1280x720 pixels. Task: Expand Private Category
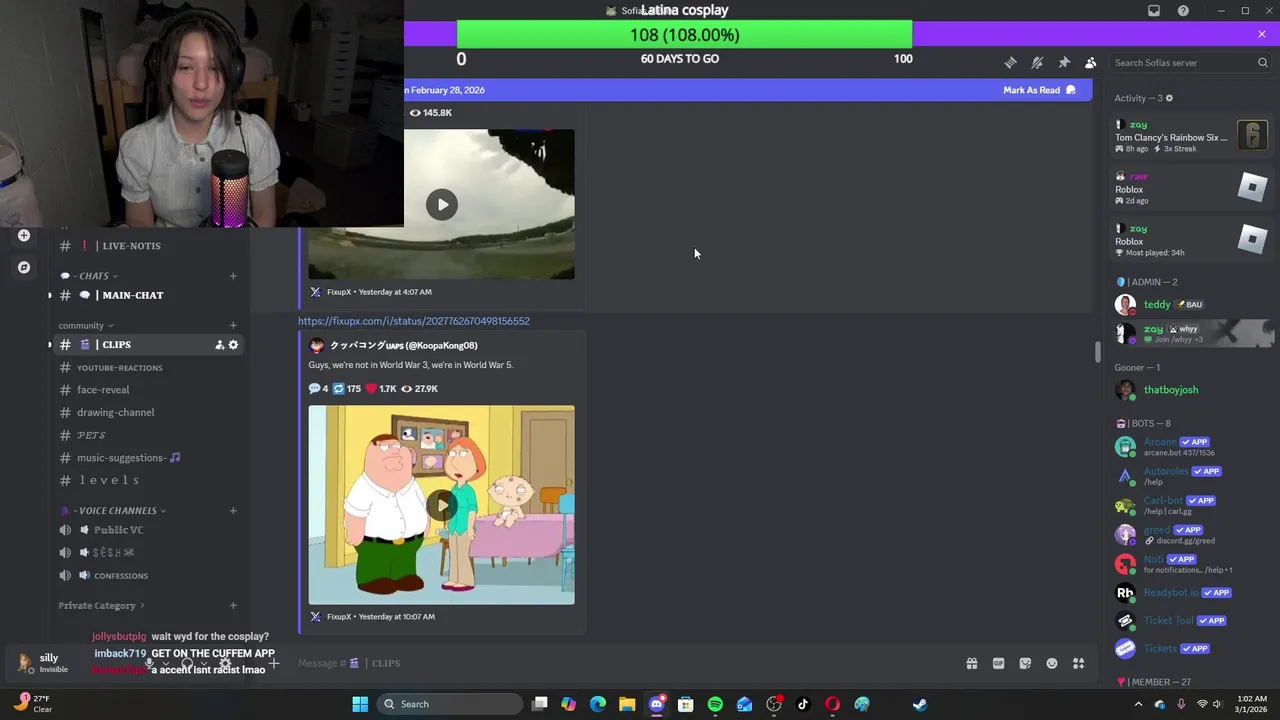coord(101,606)
